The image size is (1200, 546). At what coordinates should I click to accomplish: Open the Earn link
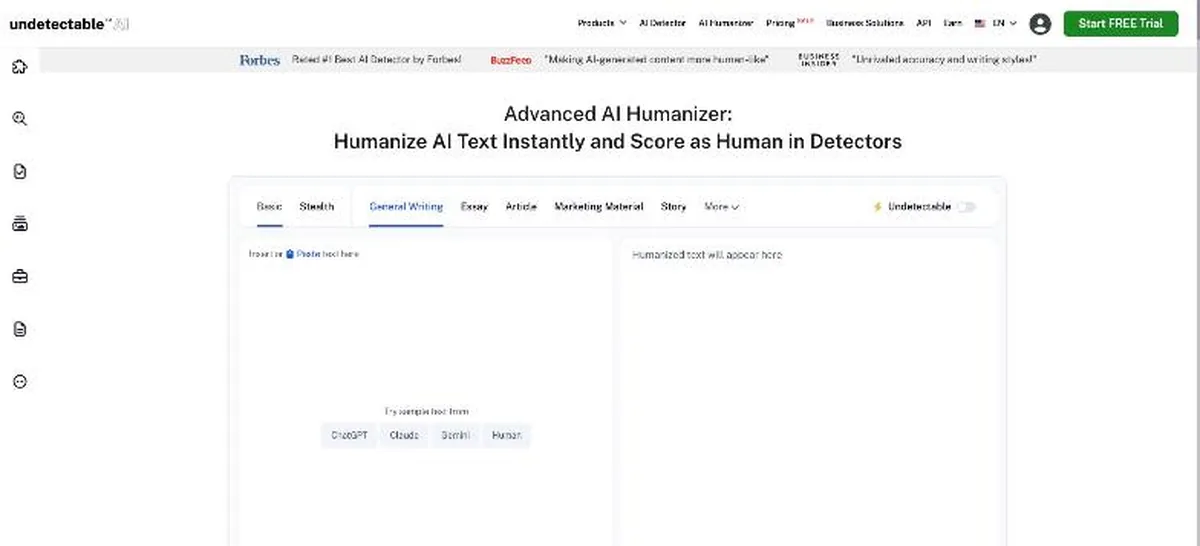coord(952,23)
